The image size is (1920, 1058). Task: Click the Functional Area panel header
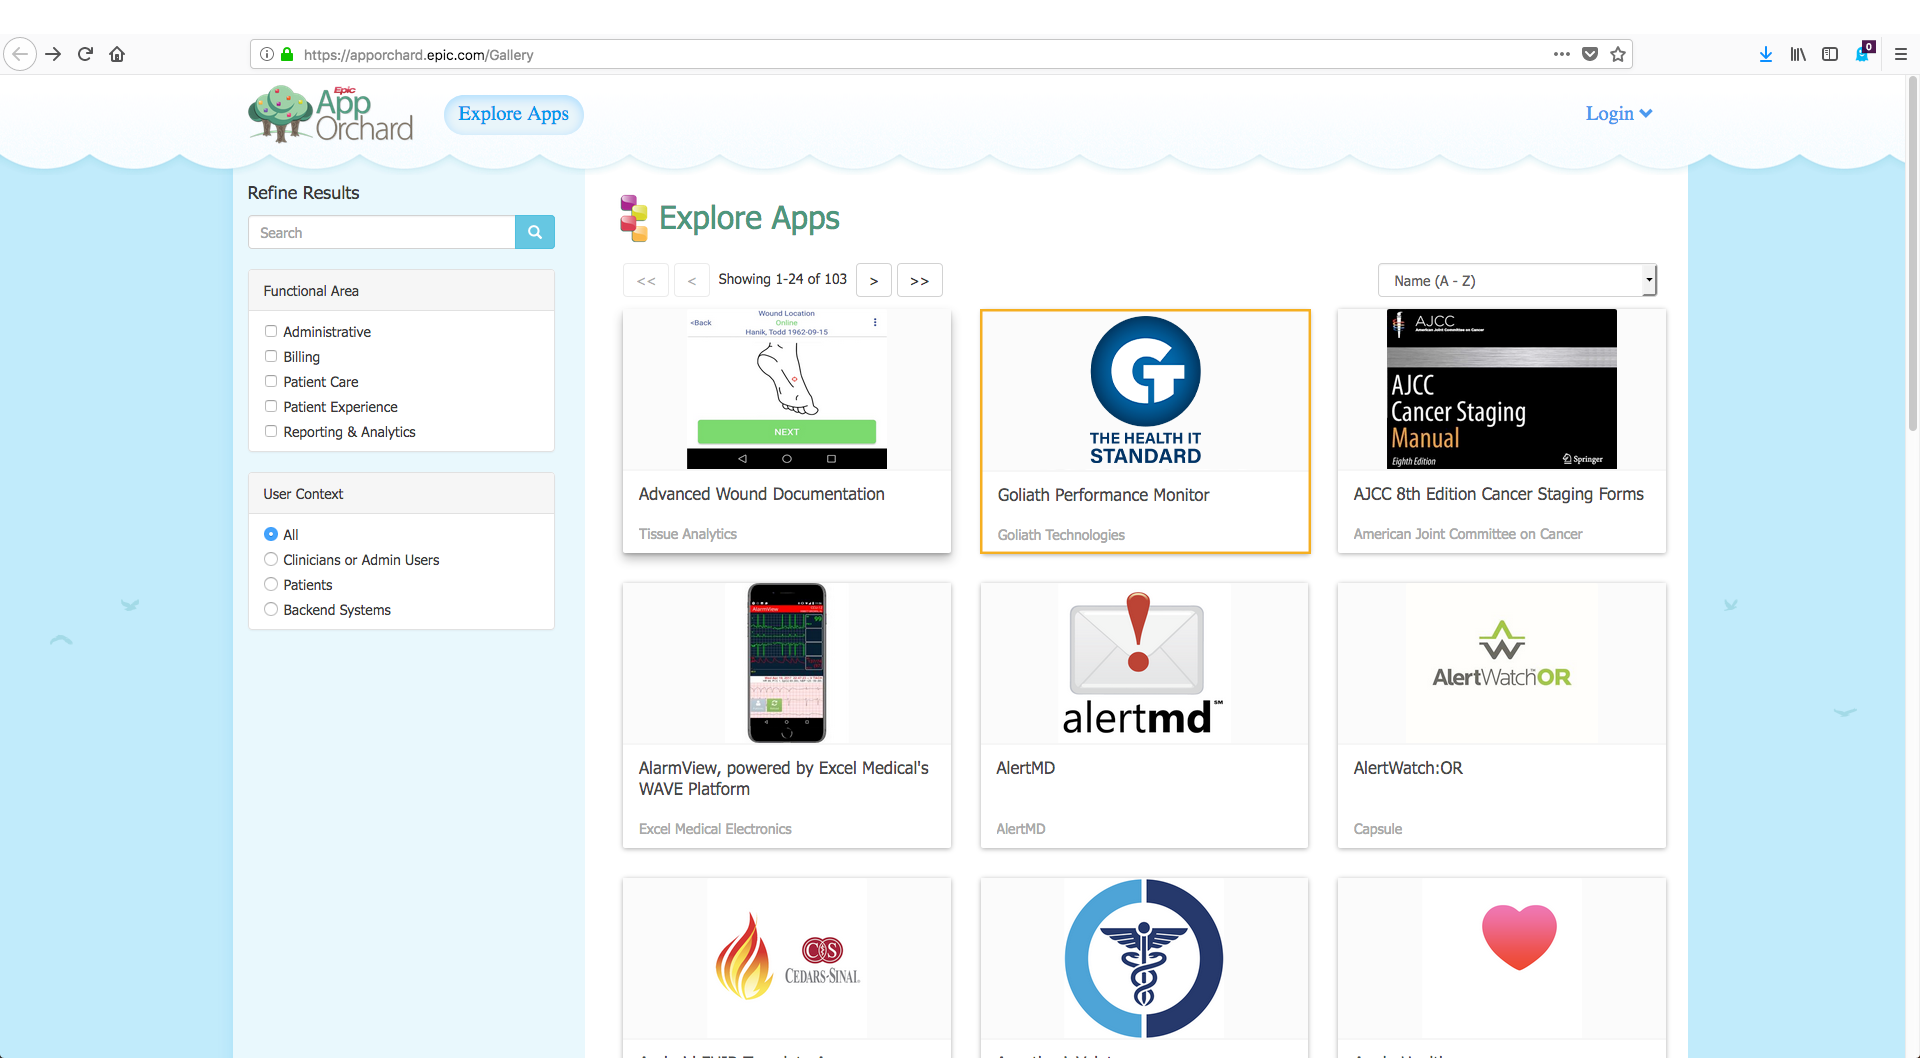[401, 291]
